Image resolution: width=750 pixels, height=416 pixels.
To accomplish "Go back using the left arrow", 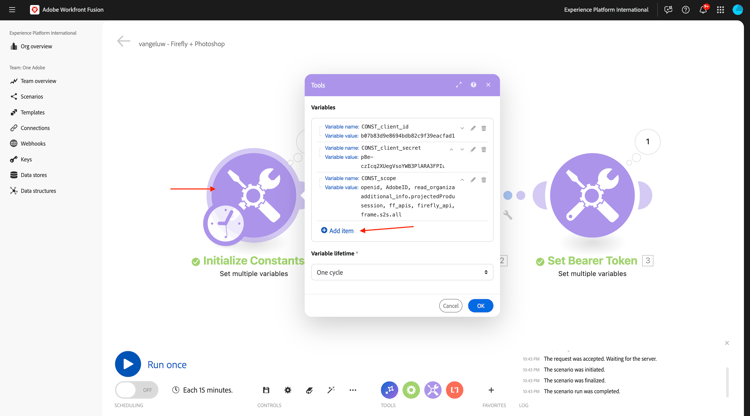I will [123, 42].
